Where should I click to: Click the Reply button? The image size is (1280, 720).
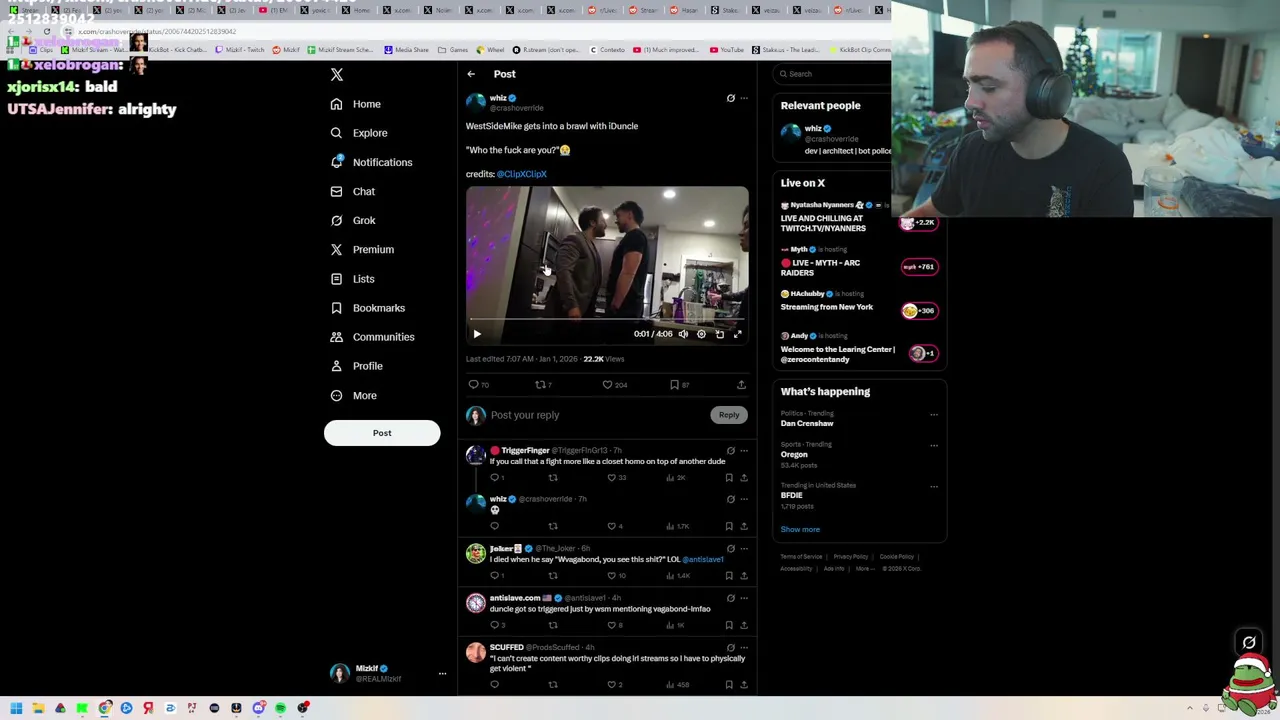point(729,415)
